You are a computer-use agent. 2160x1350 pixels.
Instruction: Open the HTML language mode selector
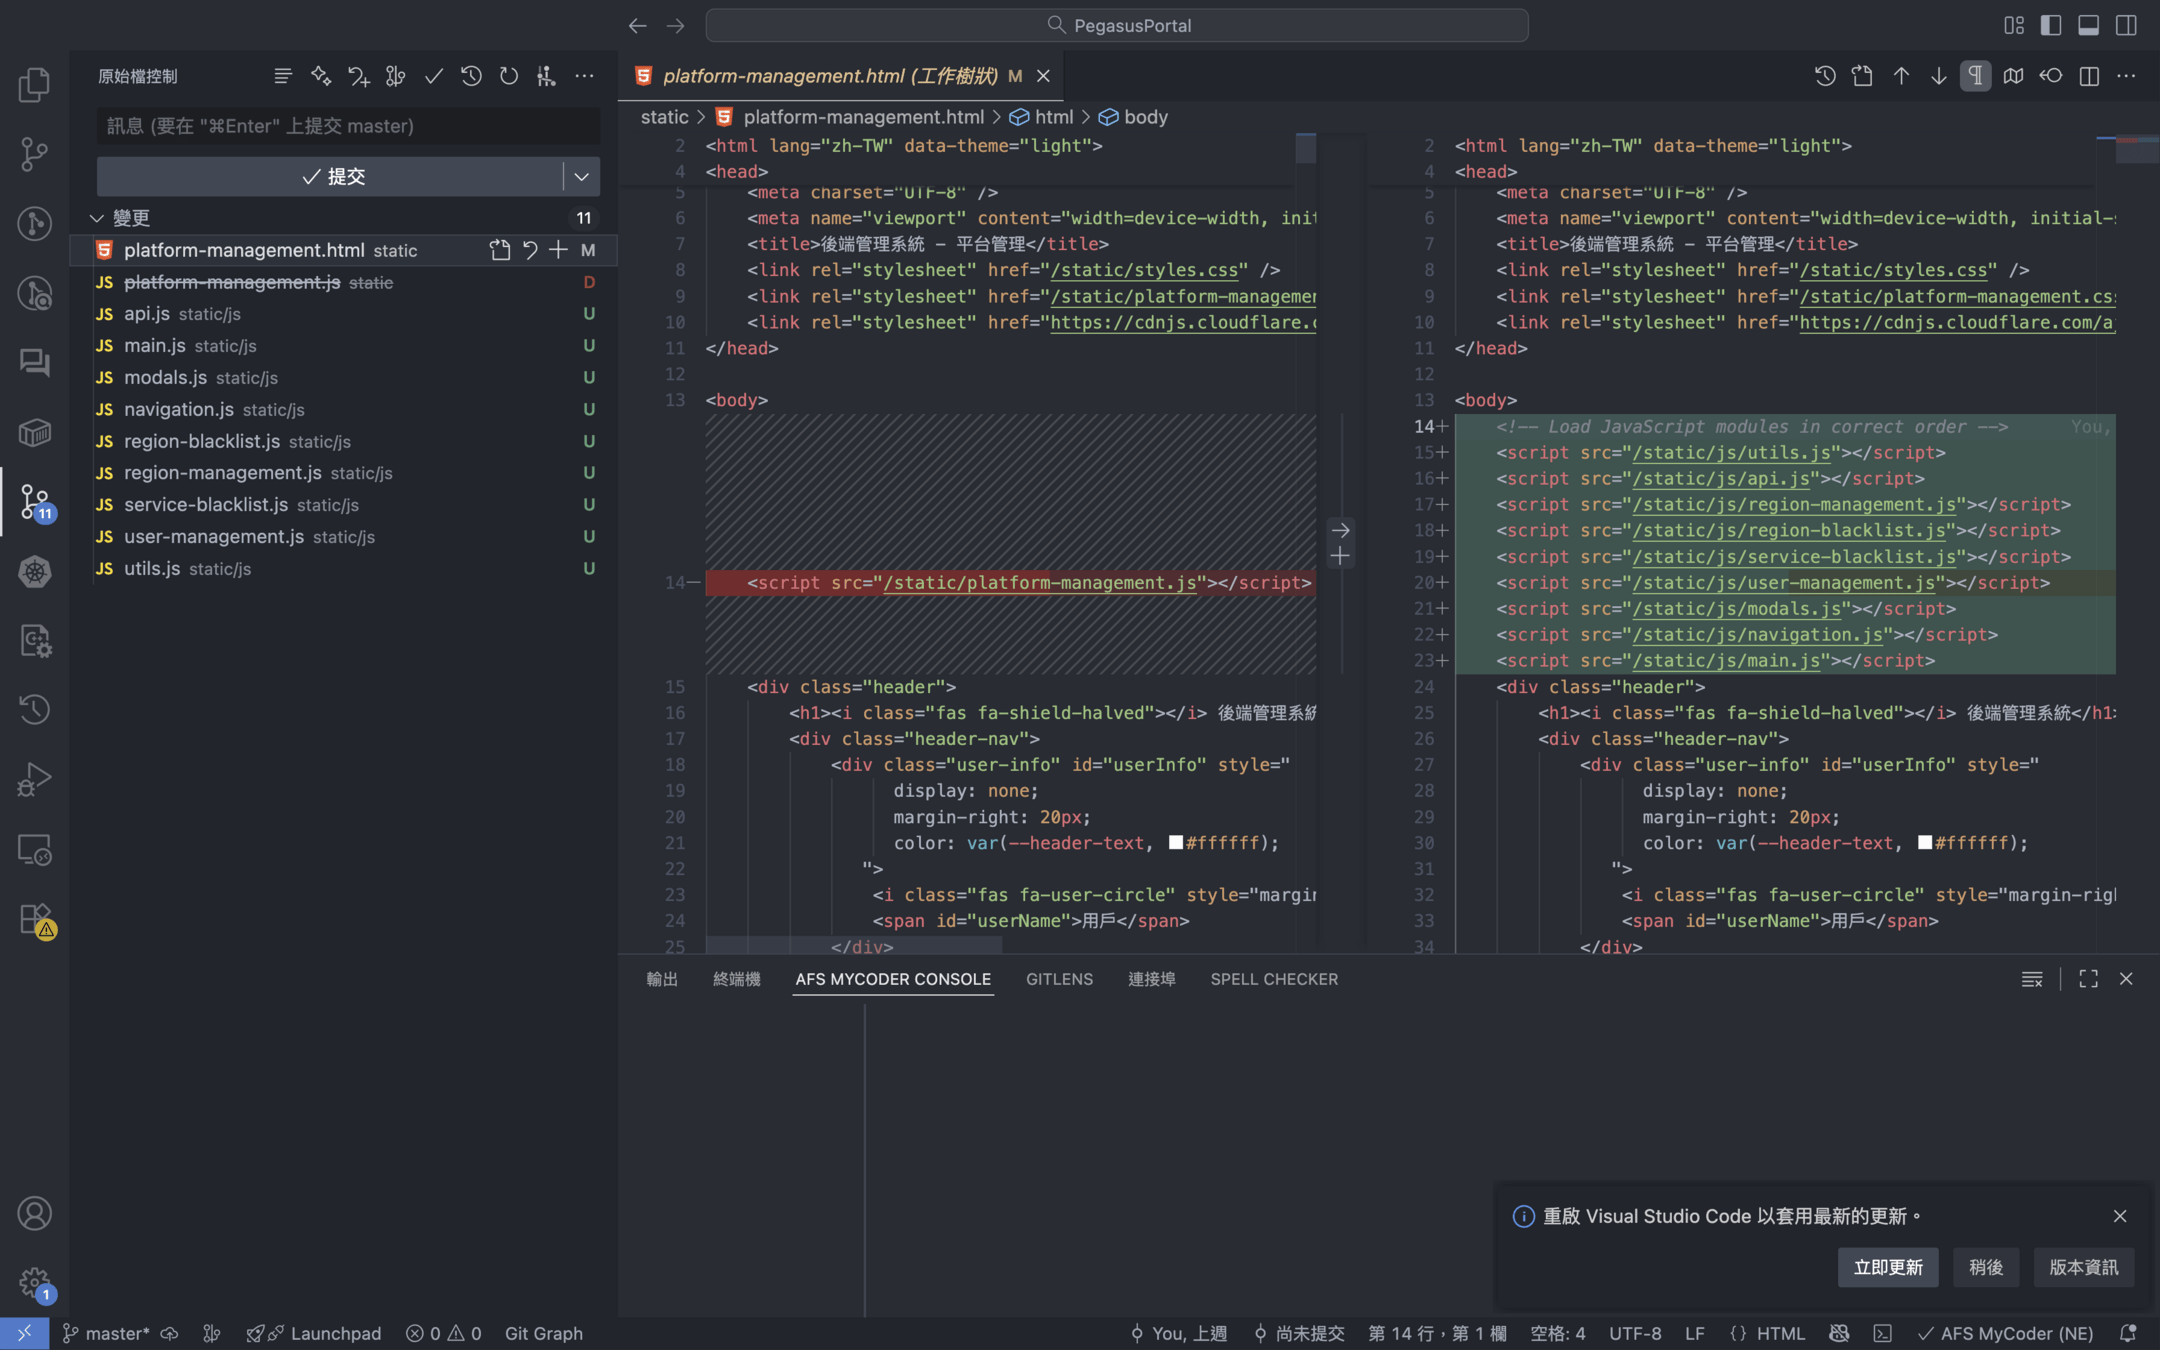[1780, 1333]
